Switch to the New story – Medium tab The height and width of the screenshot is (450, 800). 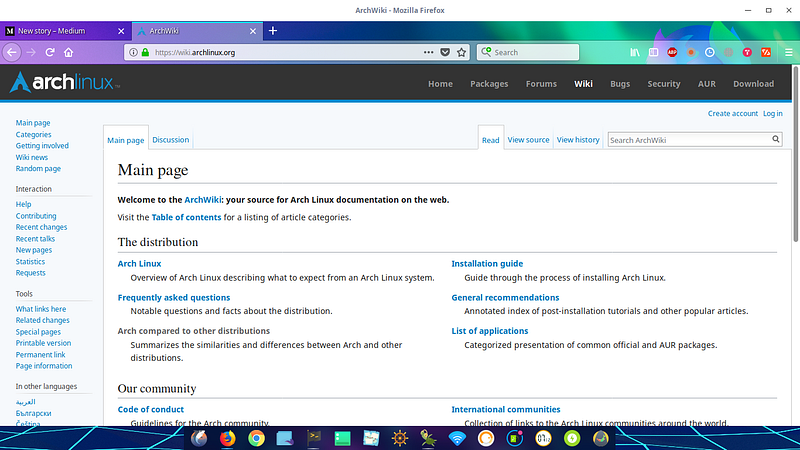(x=65, y=31)
